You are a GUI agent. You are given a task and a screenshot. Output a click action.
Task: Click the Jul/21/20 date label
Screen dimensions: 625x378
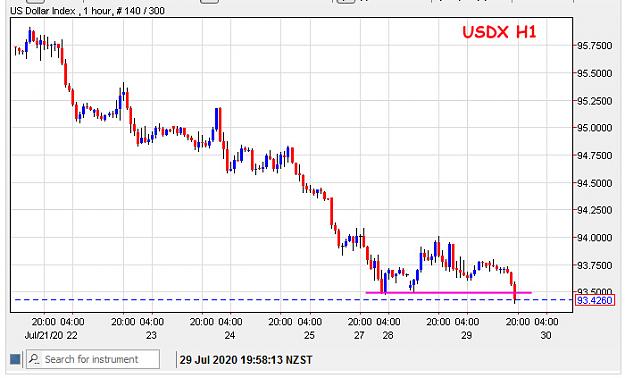(44, 335)
